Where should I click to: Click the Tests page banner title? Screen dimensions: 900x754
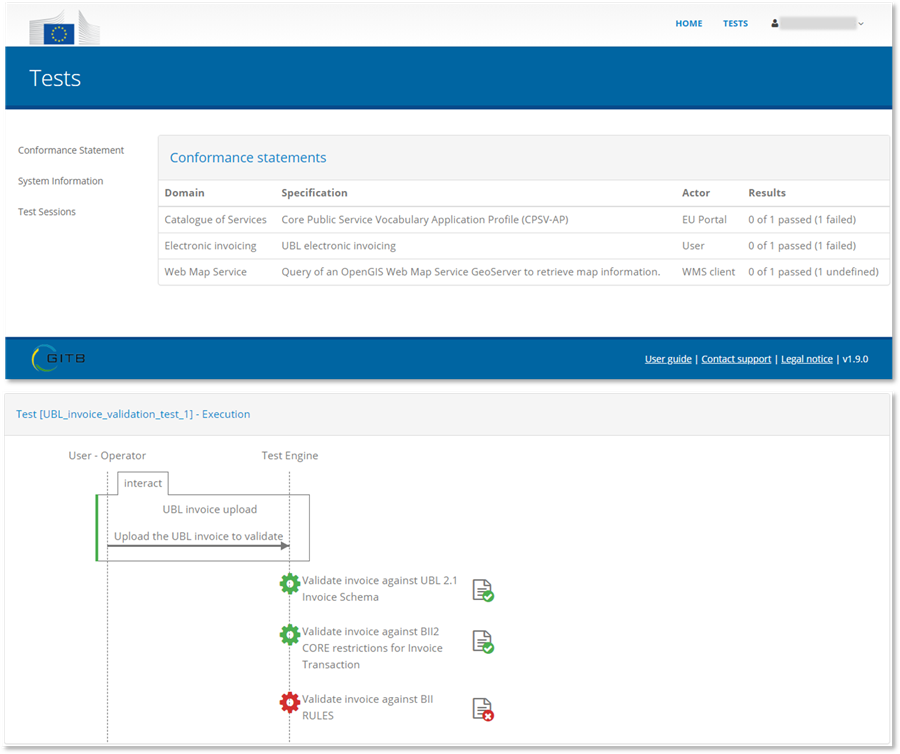point(55,78)
